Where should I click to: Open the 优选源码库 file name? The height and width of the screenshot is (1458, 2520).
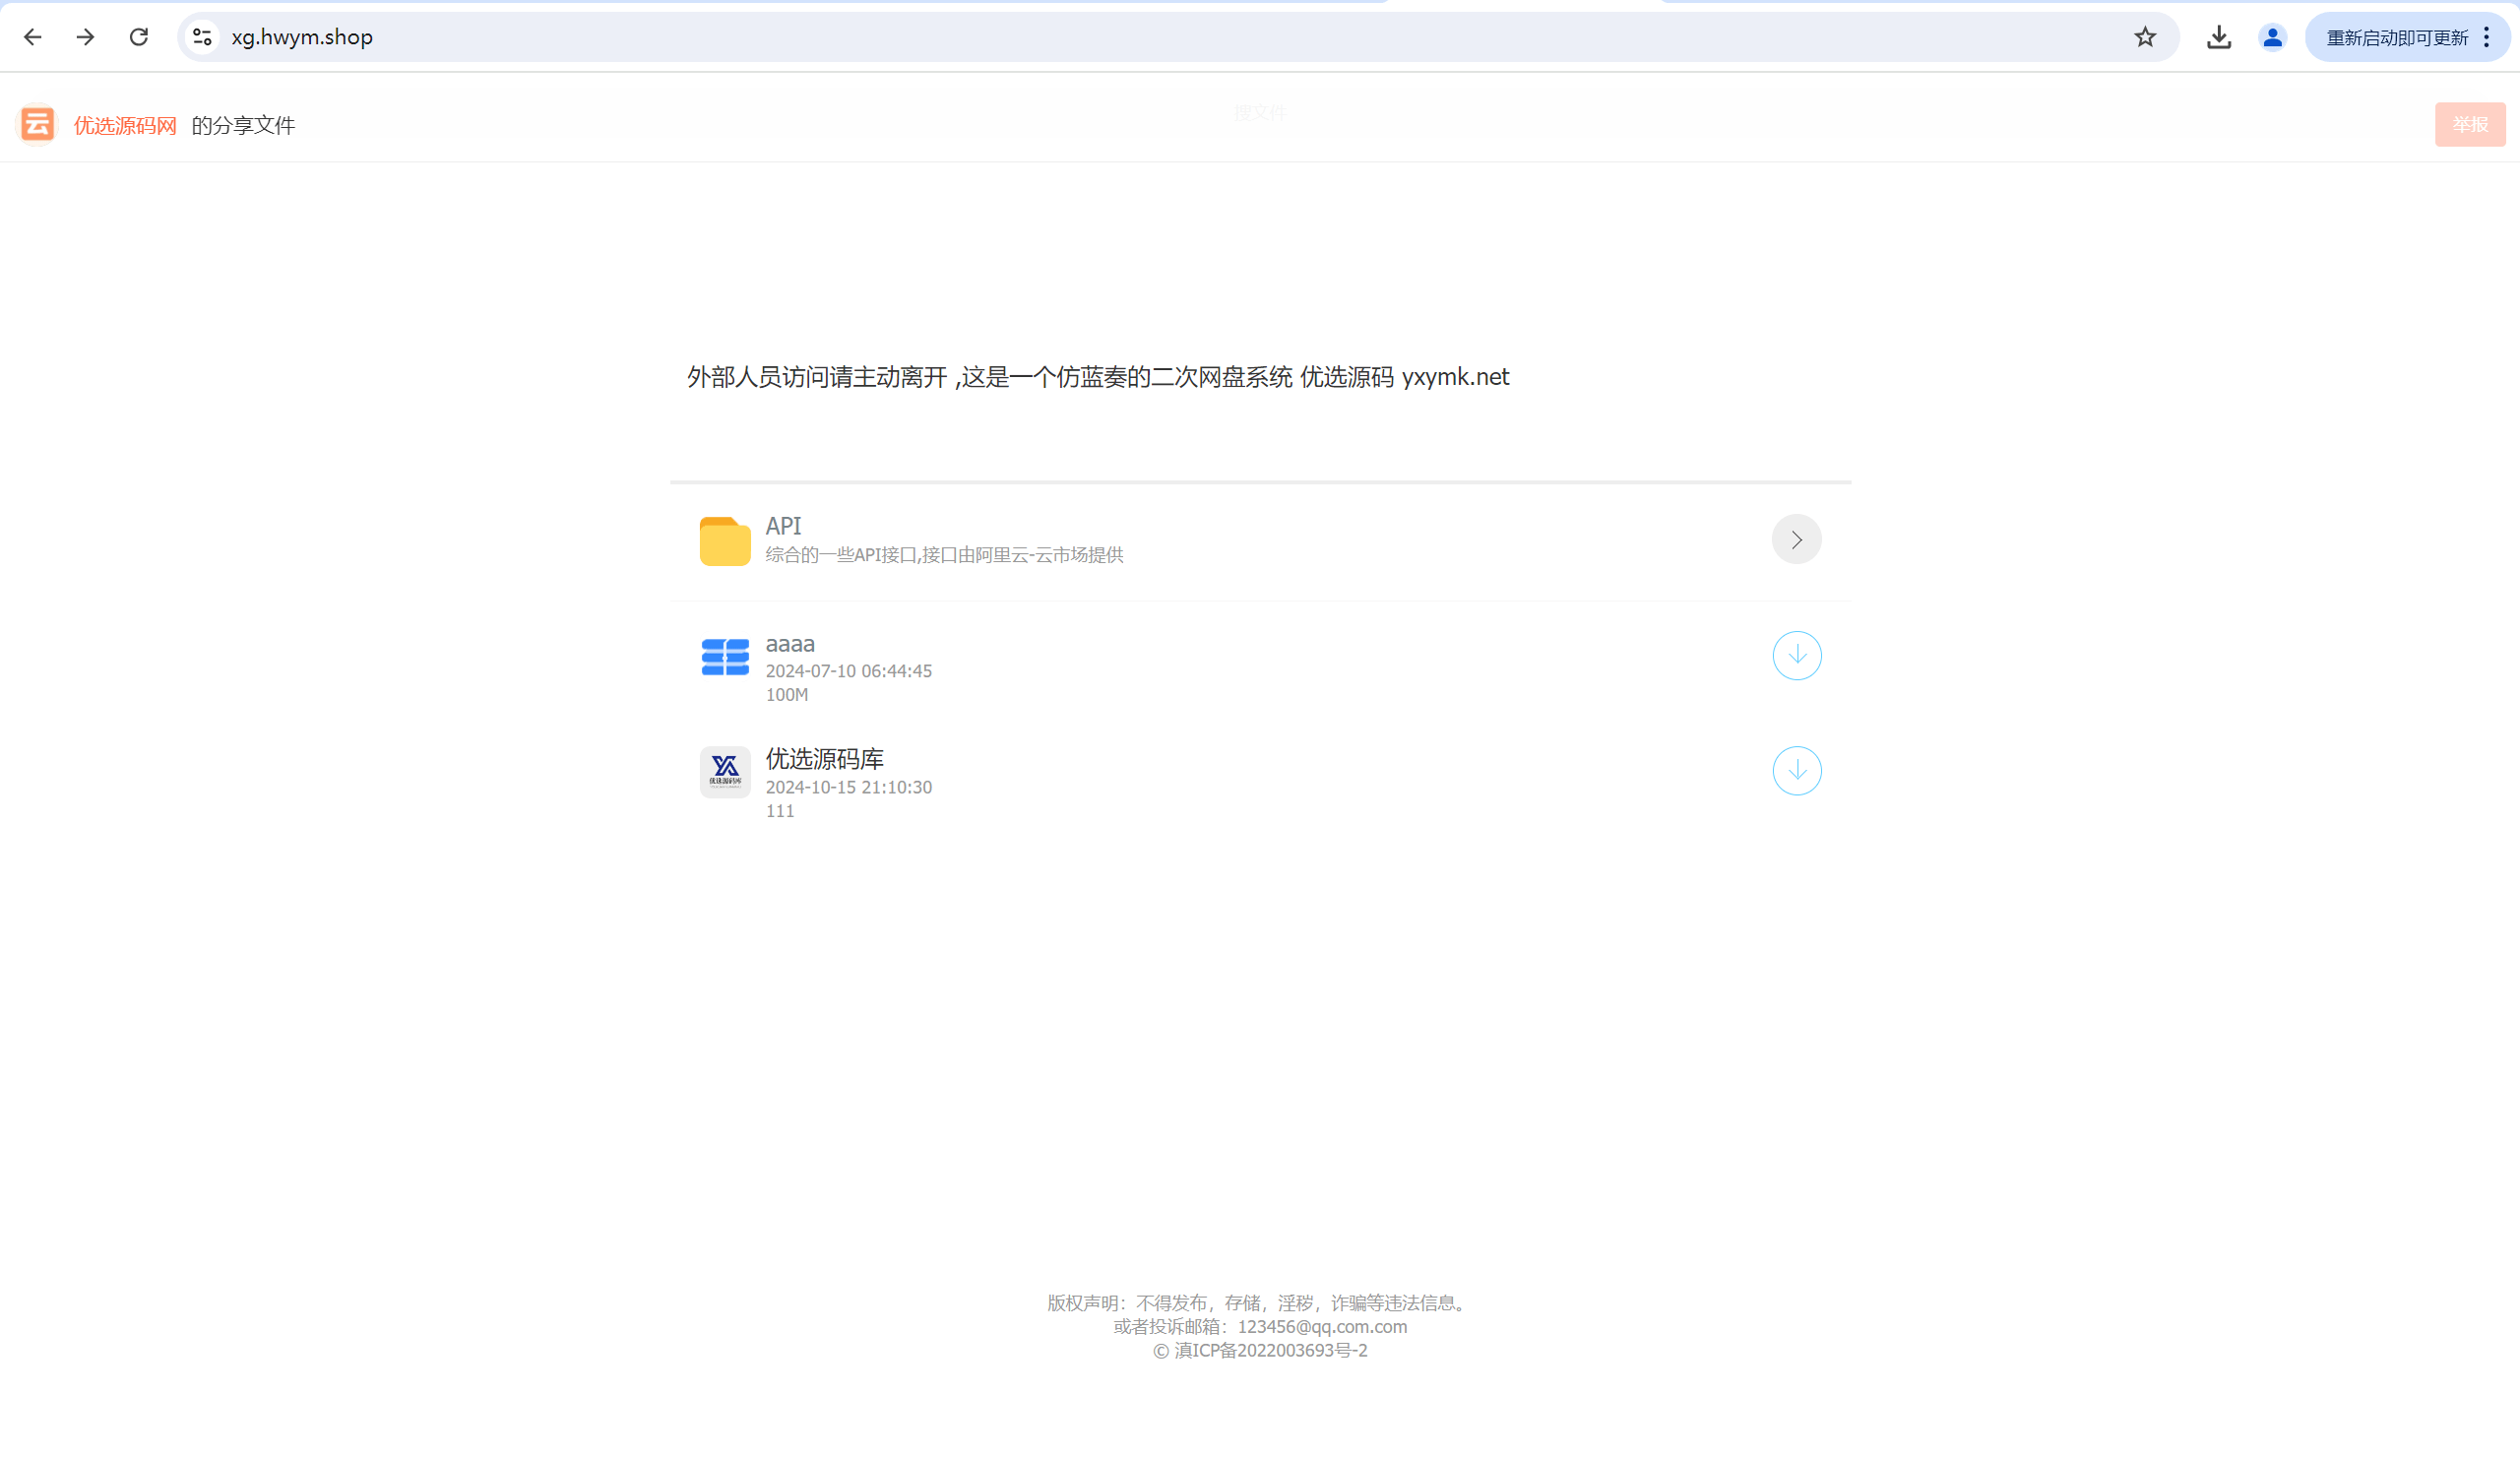(824, 759)
